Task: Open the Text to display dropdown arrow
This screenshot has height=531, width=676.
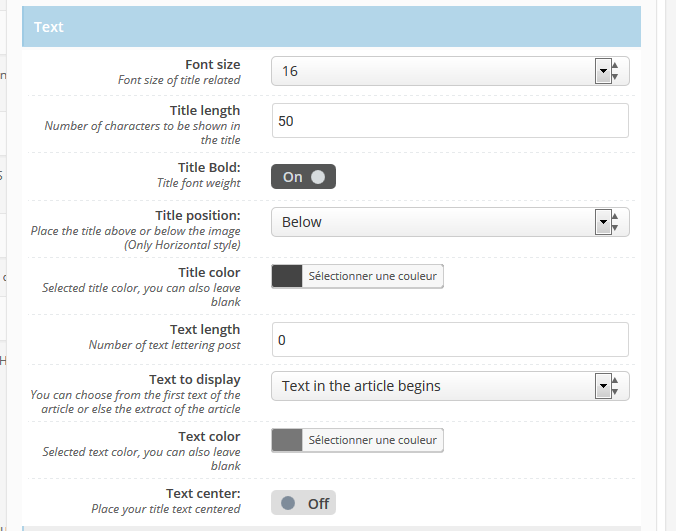Action: click(603, 386)
